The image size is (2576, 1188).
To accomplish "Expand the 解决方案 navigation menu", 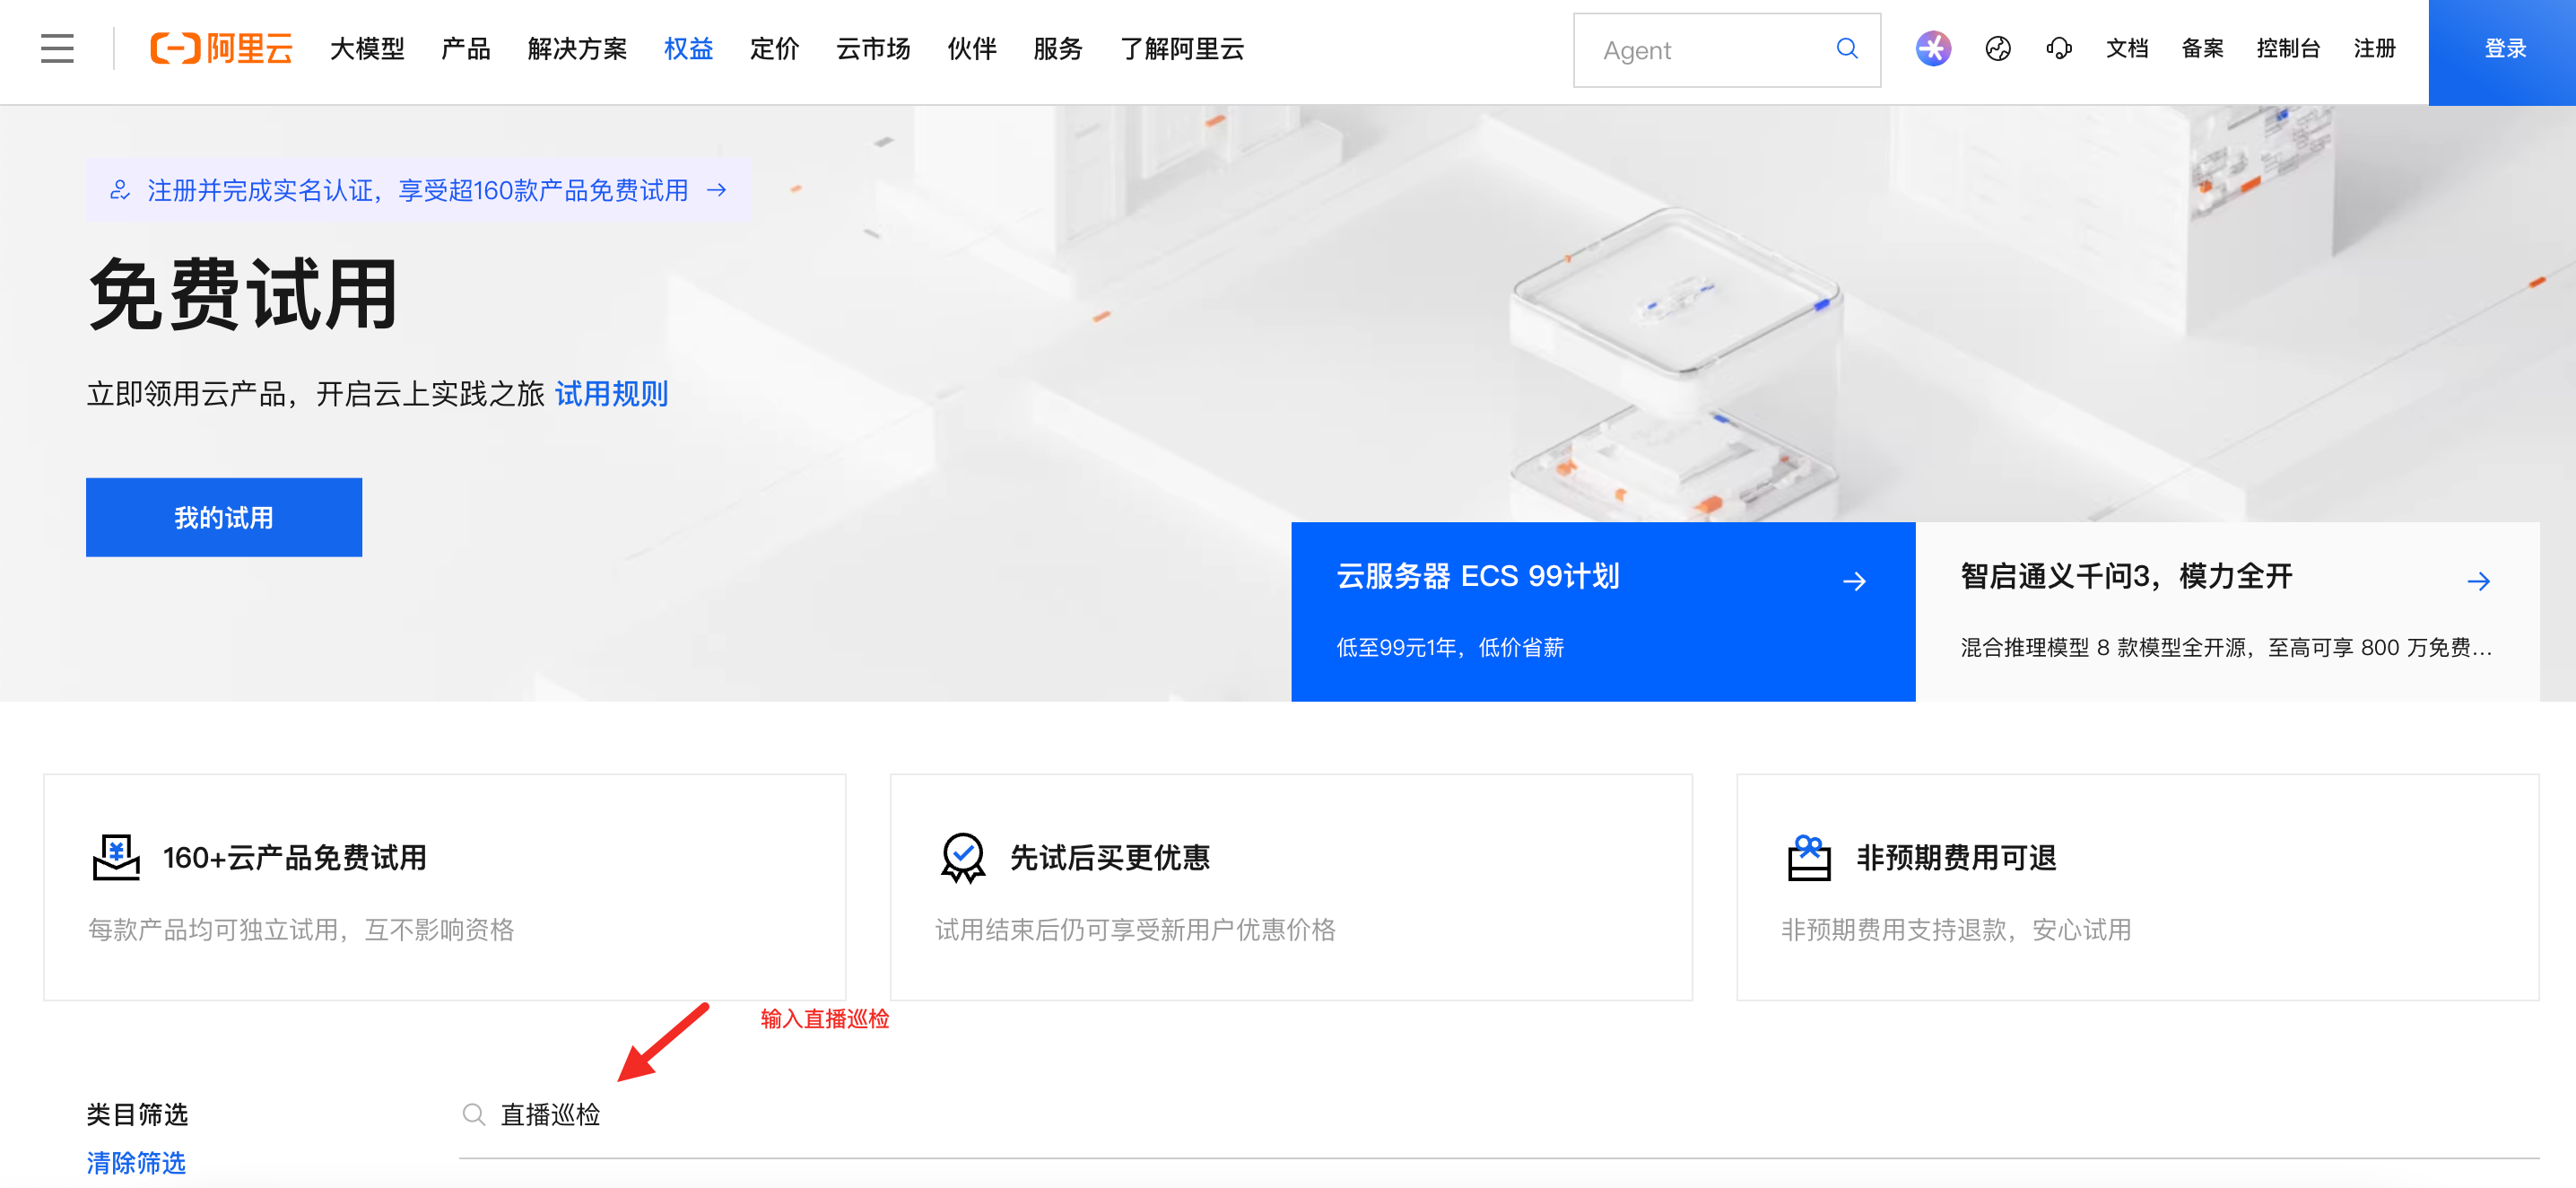I will pos(577,48).
